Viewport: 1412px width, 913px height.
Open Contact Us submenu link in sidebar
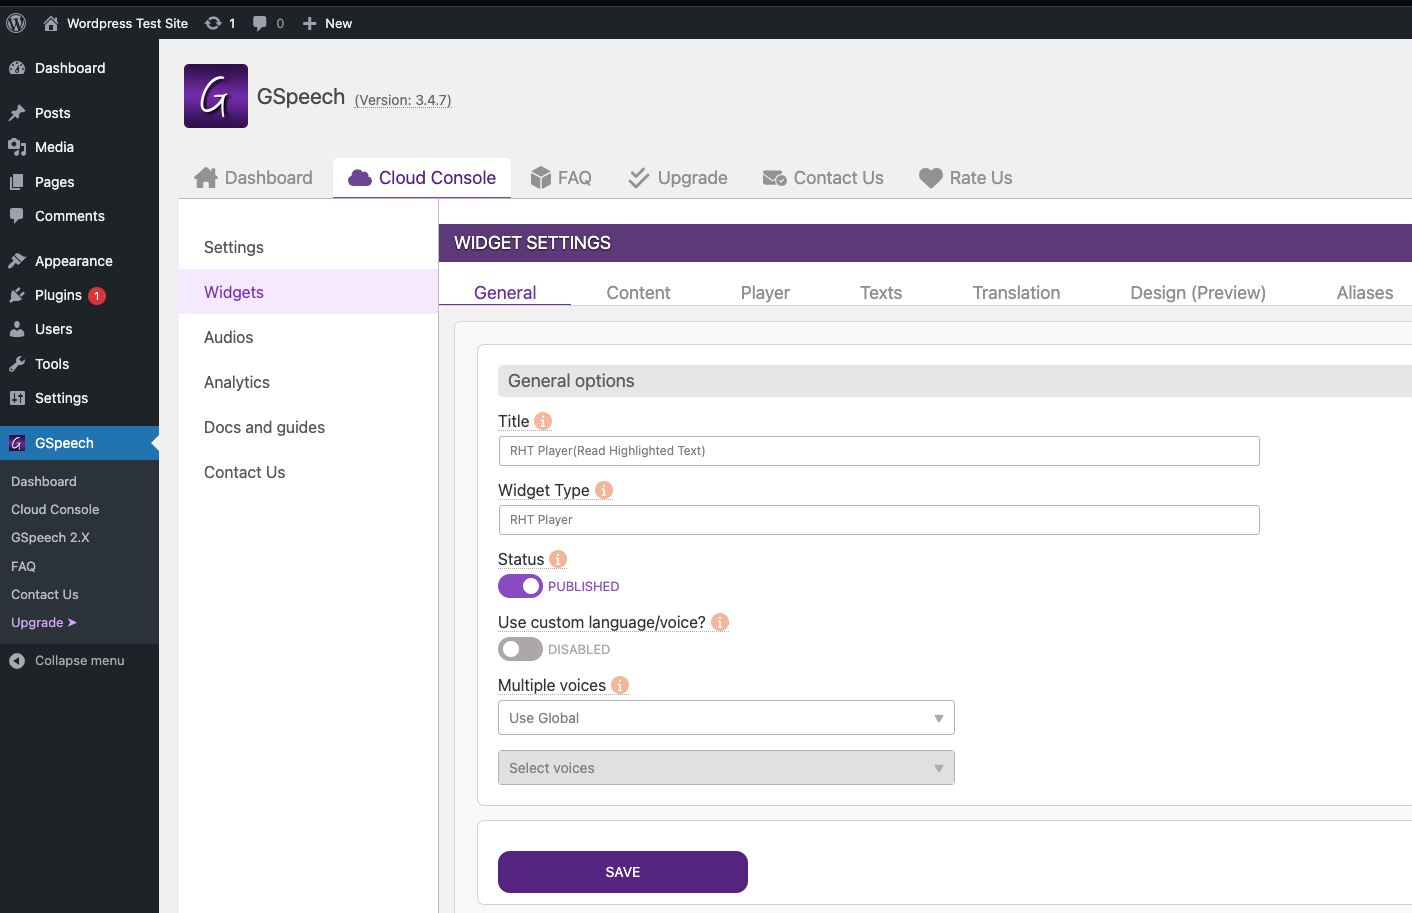[45, 594]
